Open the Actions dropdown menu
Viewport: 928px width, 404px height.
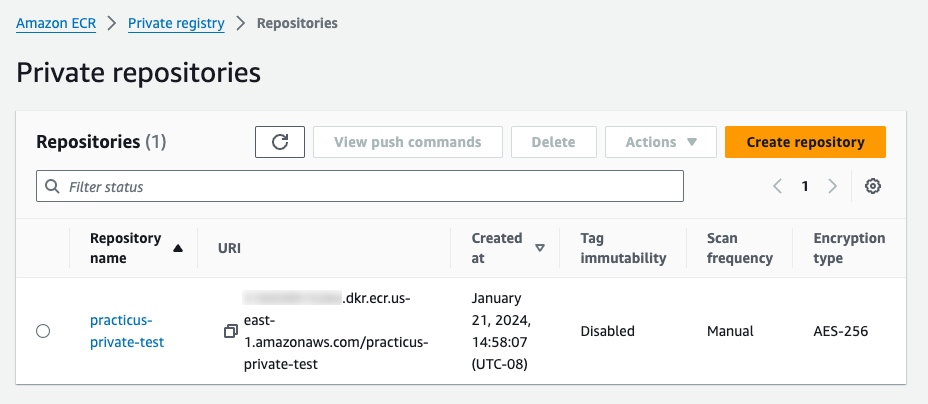tap(660, 142)
